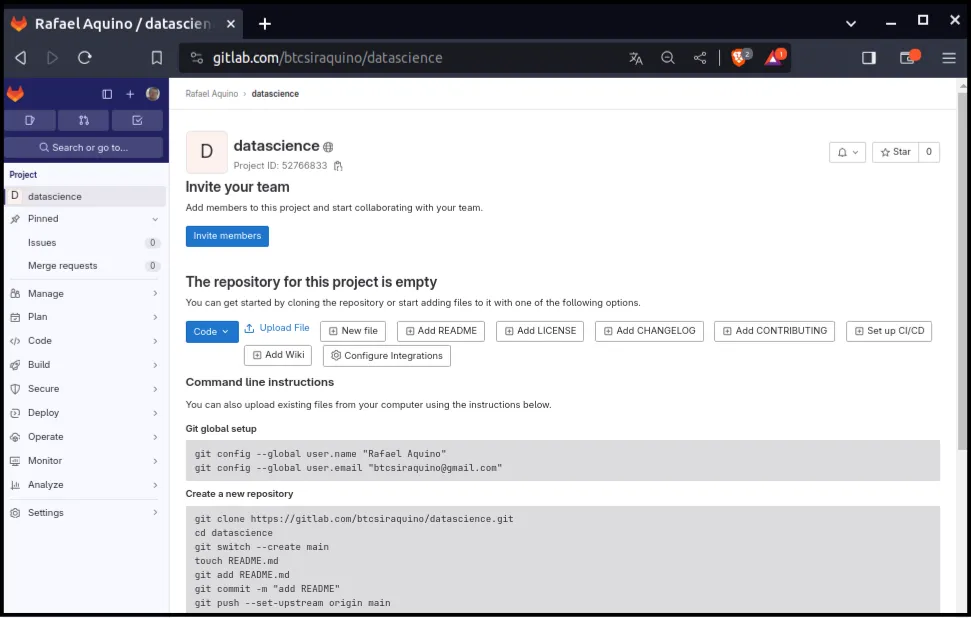The width and height of the screenshot is (971, 618).
Task: Collapse the Pinned section
Action: (85, 219)
